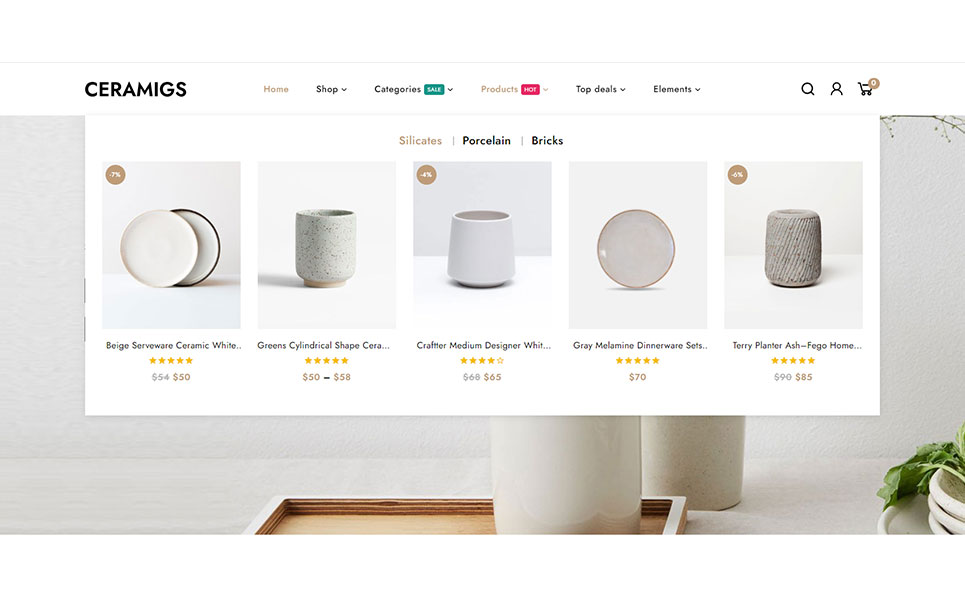Click the CERAMIGS logo
Screen dimensions: 965x600
136,89
